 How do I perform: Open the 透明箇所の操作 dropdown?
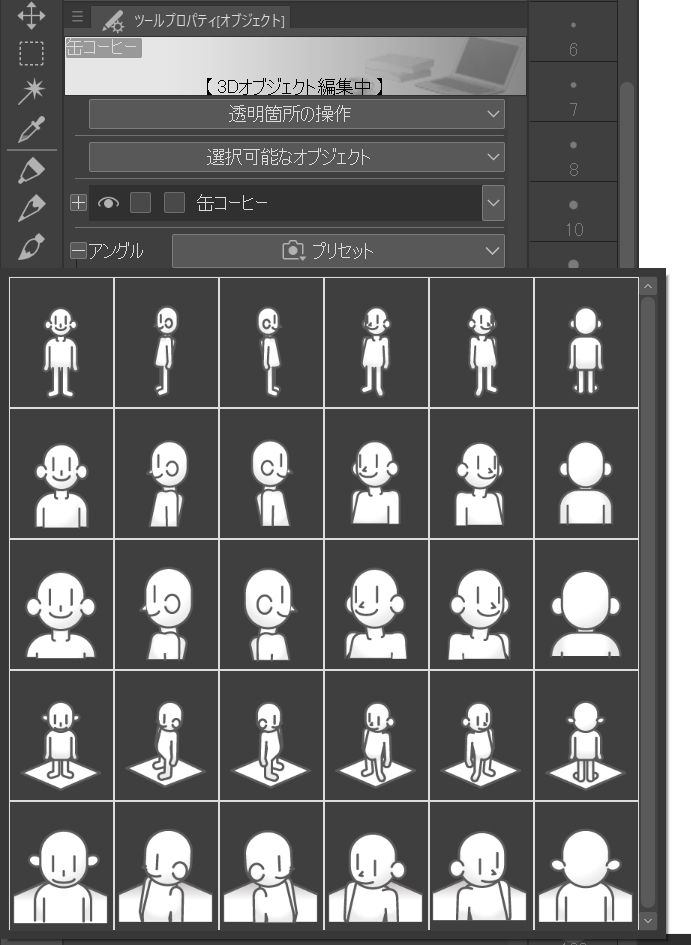(296, 114)
